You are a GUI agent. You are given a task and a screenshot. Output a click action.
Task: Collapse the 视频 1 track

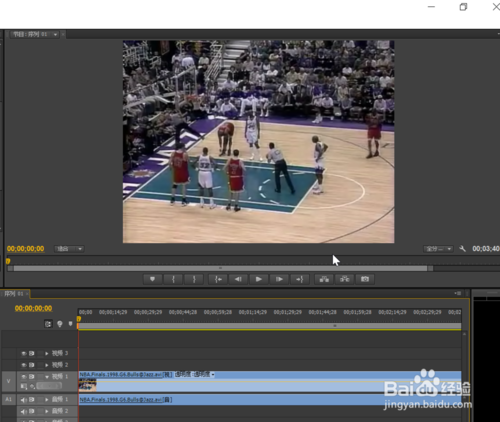click(47, 377)
